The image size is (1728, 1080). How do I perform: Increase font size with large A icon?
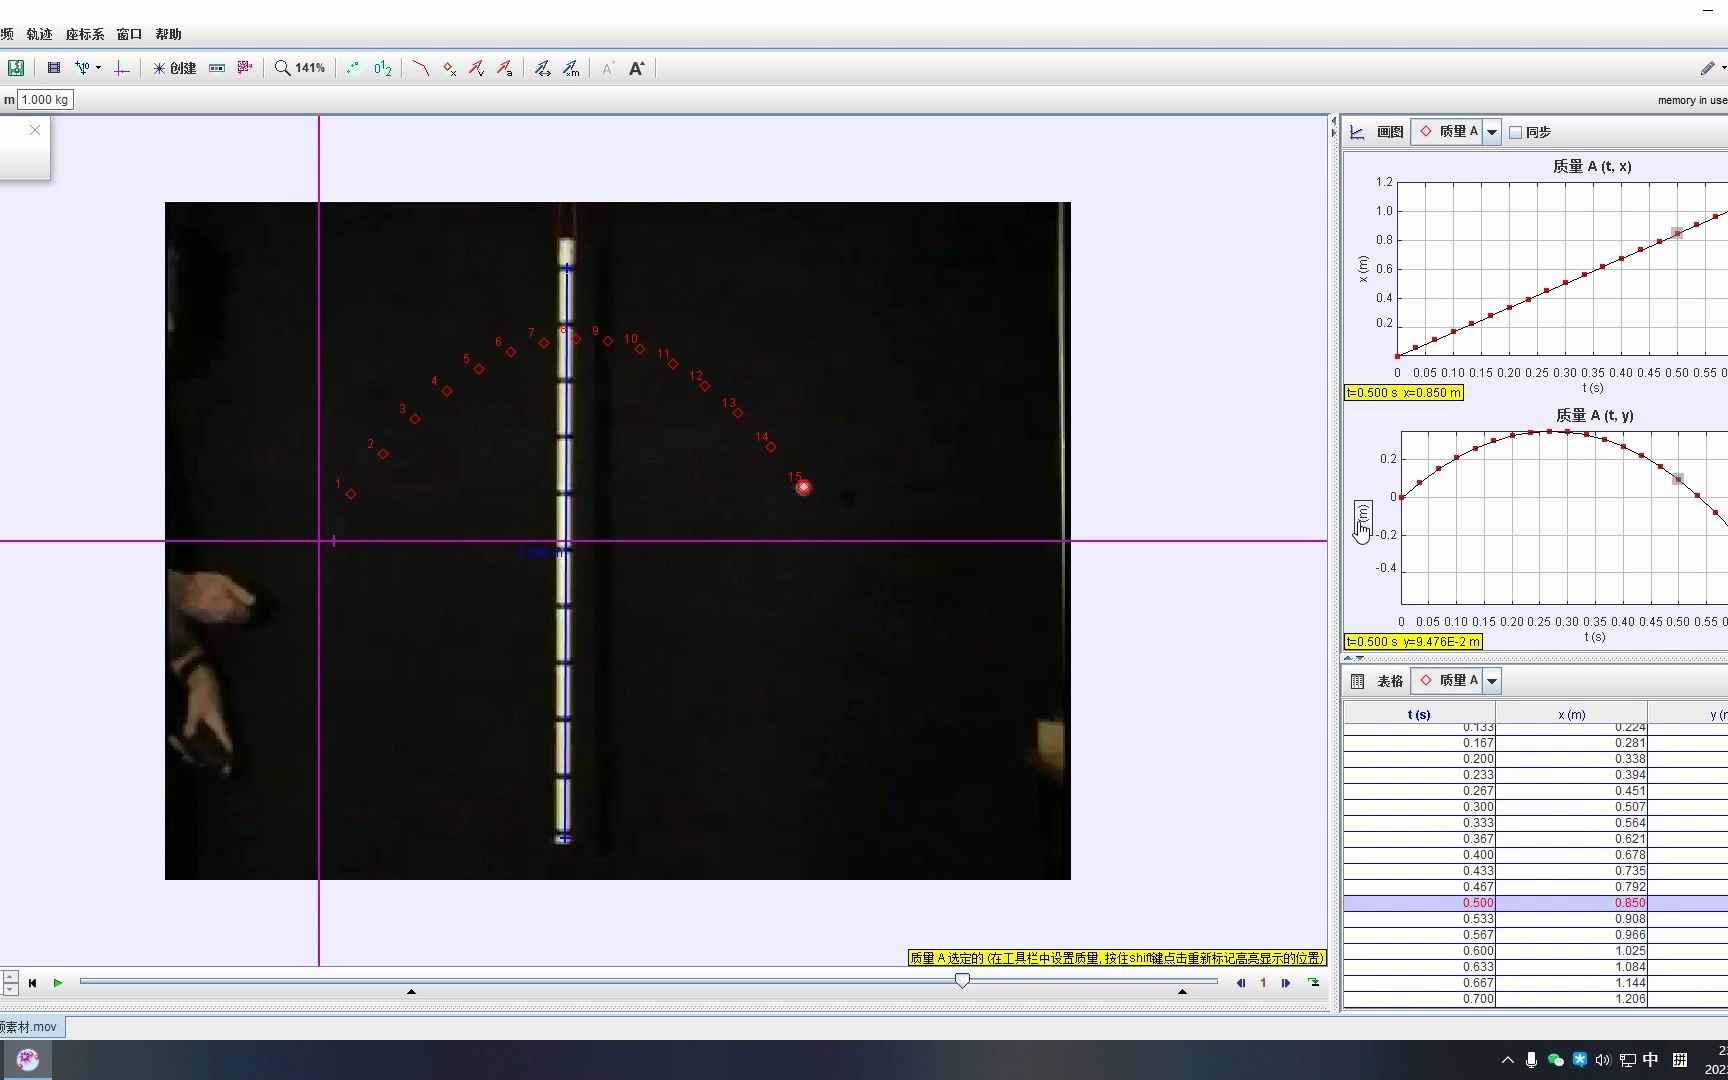(636, 68)
